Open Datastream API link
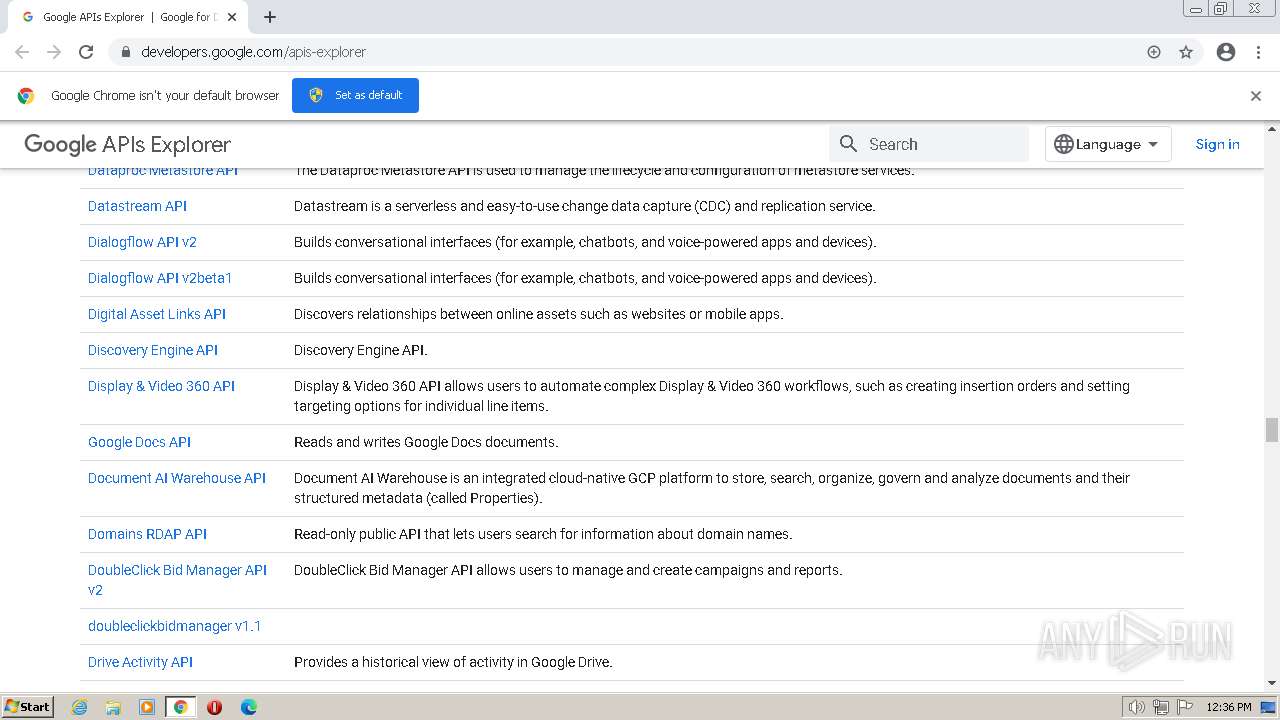Image resolution: width=1280 pixels, height=720 pixels. tap(137, 206)
